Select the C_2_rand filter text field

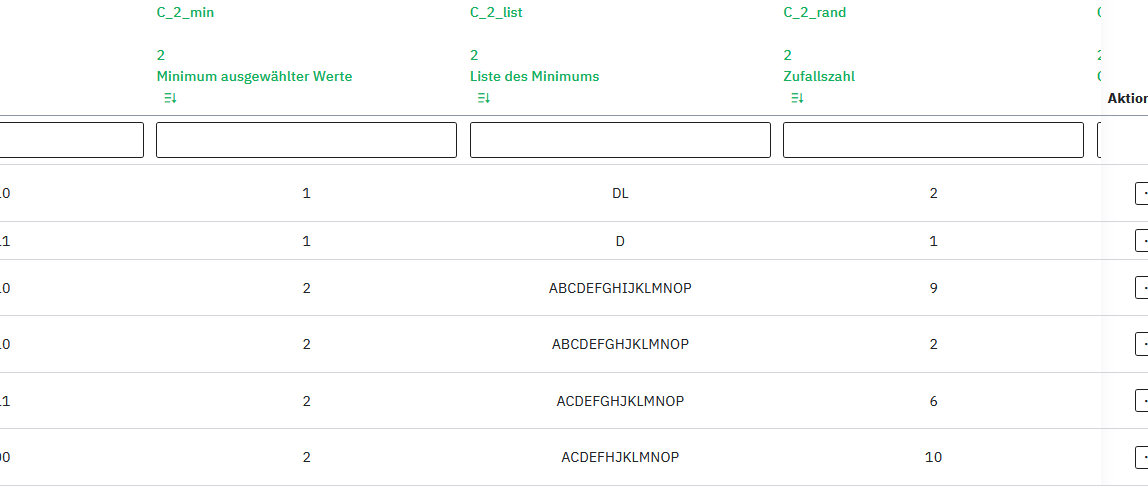pos(933,140)
